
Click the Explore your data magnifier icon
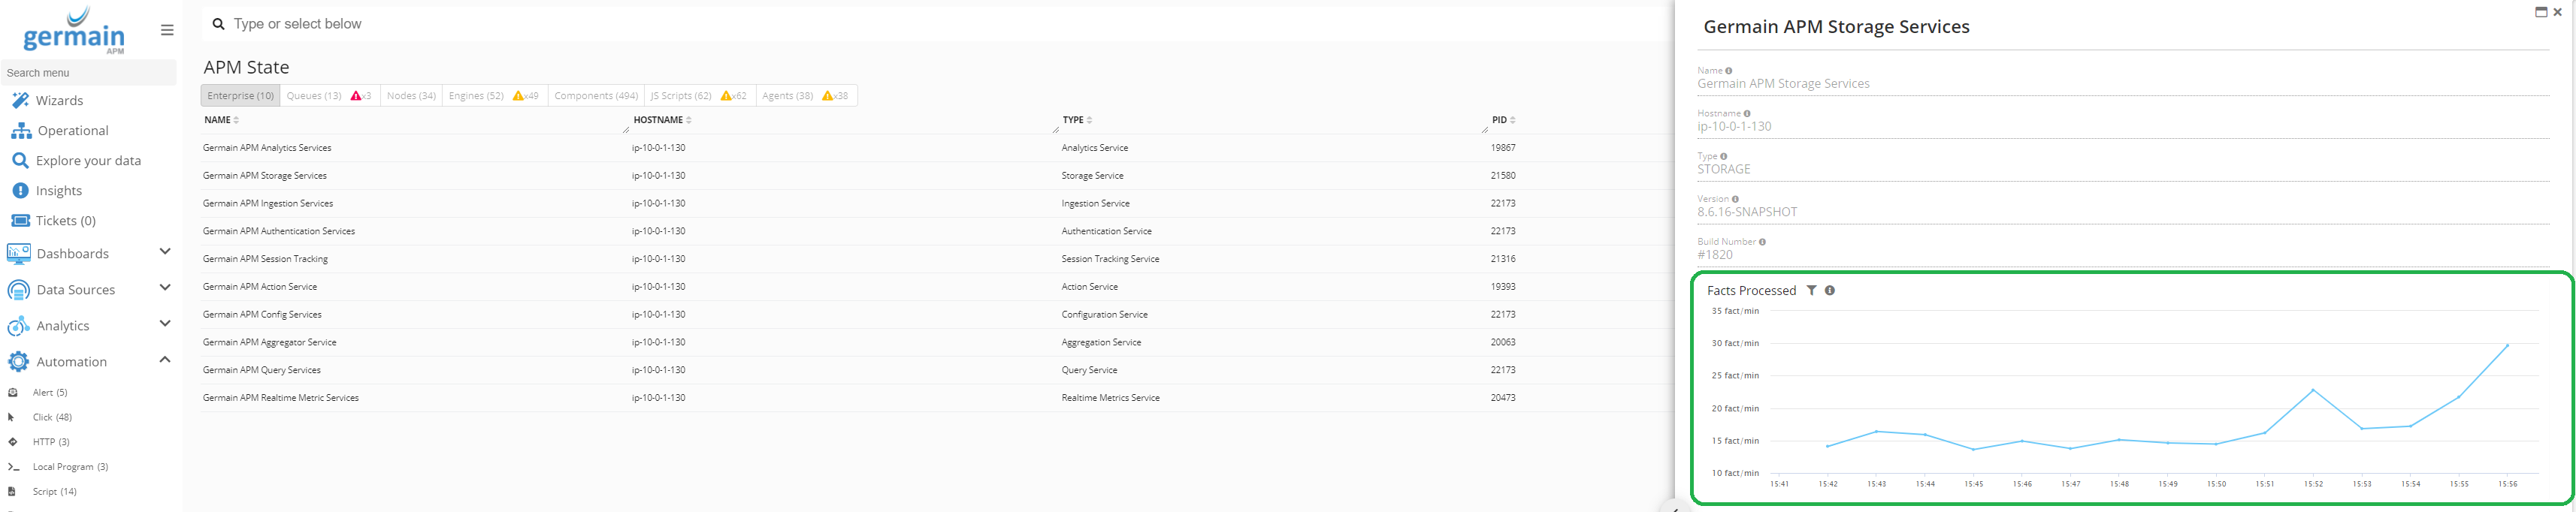pyautogui.click(x=20, y=160)
